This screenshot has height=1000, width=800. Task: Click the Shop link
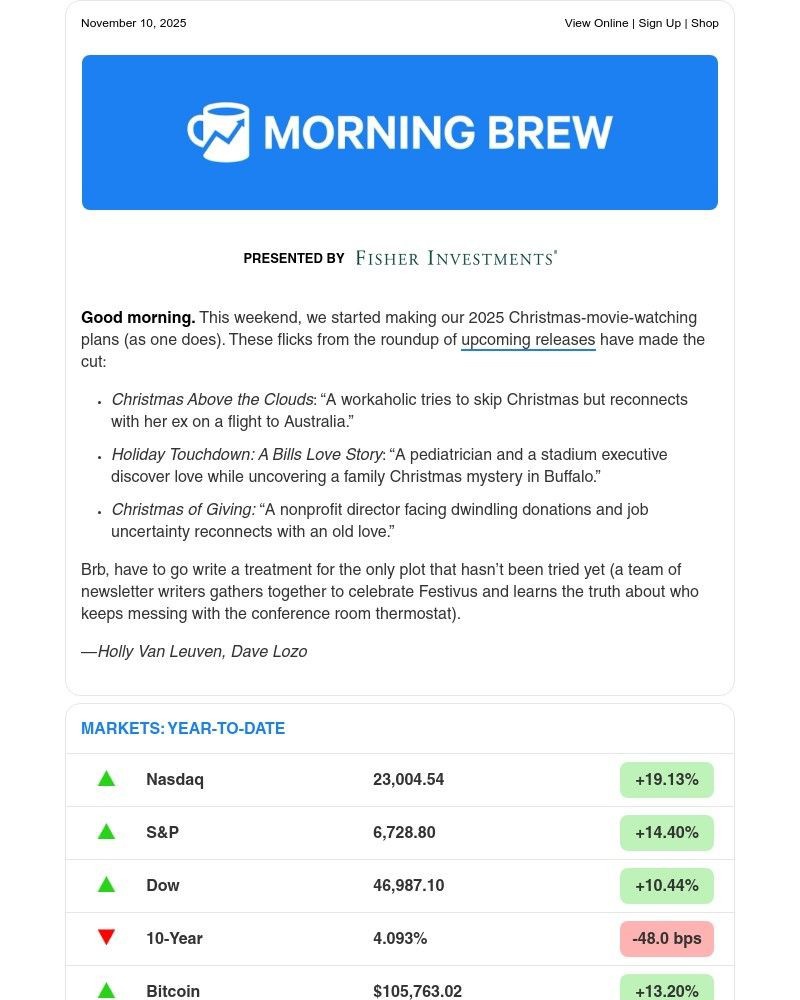705,22
